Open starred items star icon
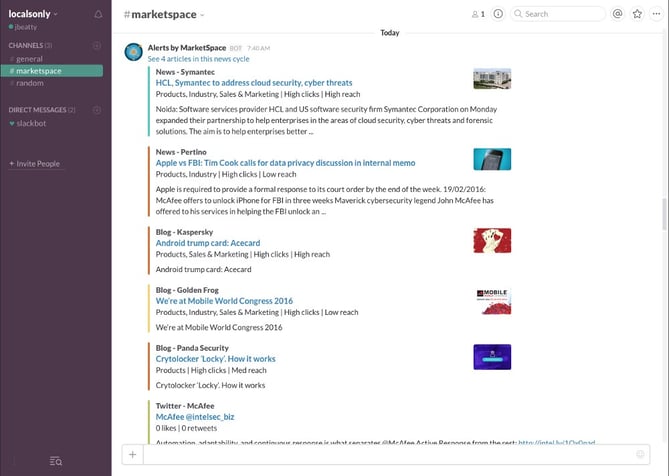 637,14
